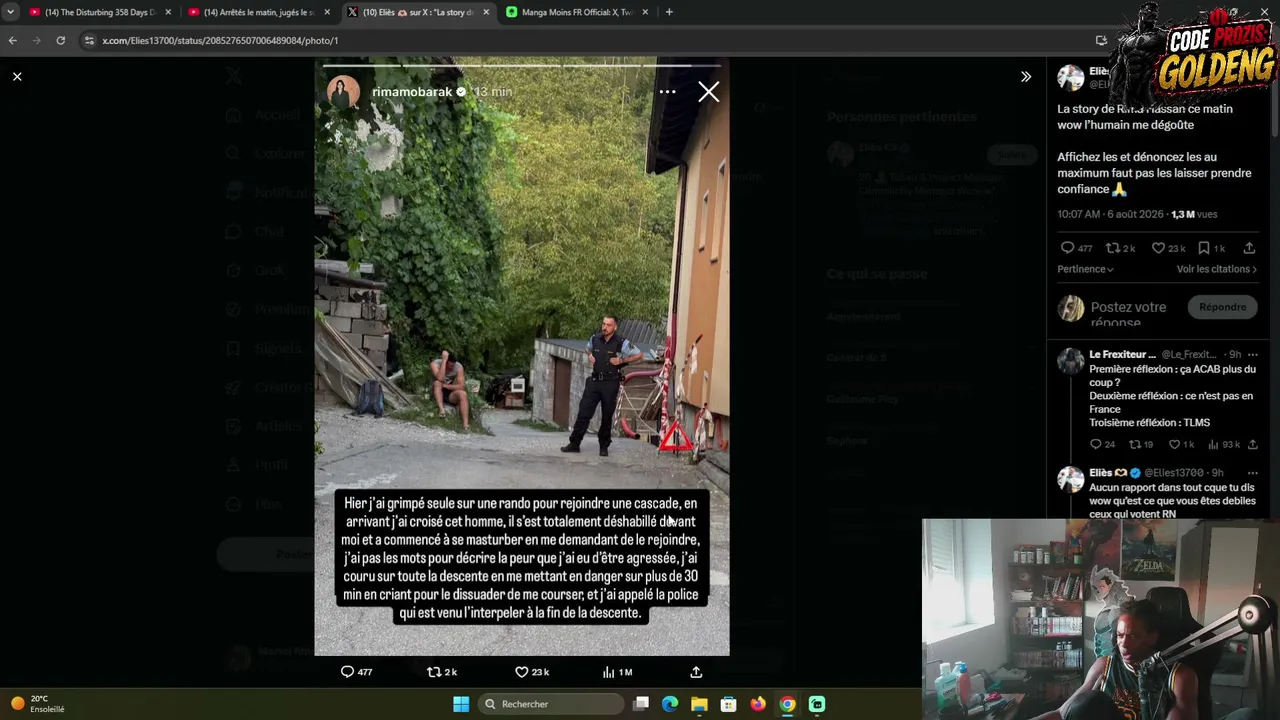Screen dimensions: 1280x720
Task: Go back to the previous page
Action: coord(12,40)
